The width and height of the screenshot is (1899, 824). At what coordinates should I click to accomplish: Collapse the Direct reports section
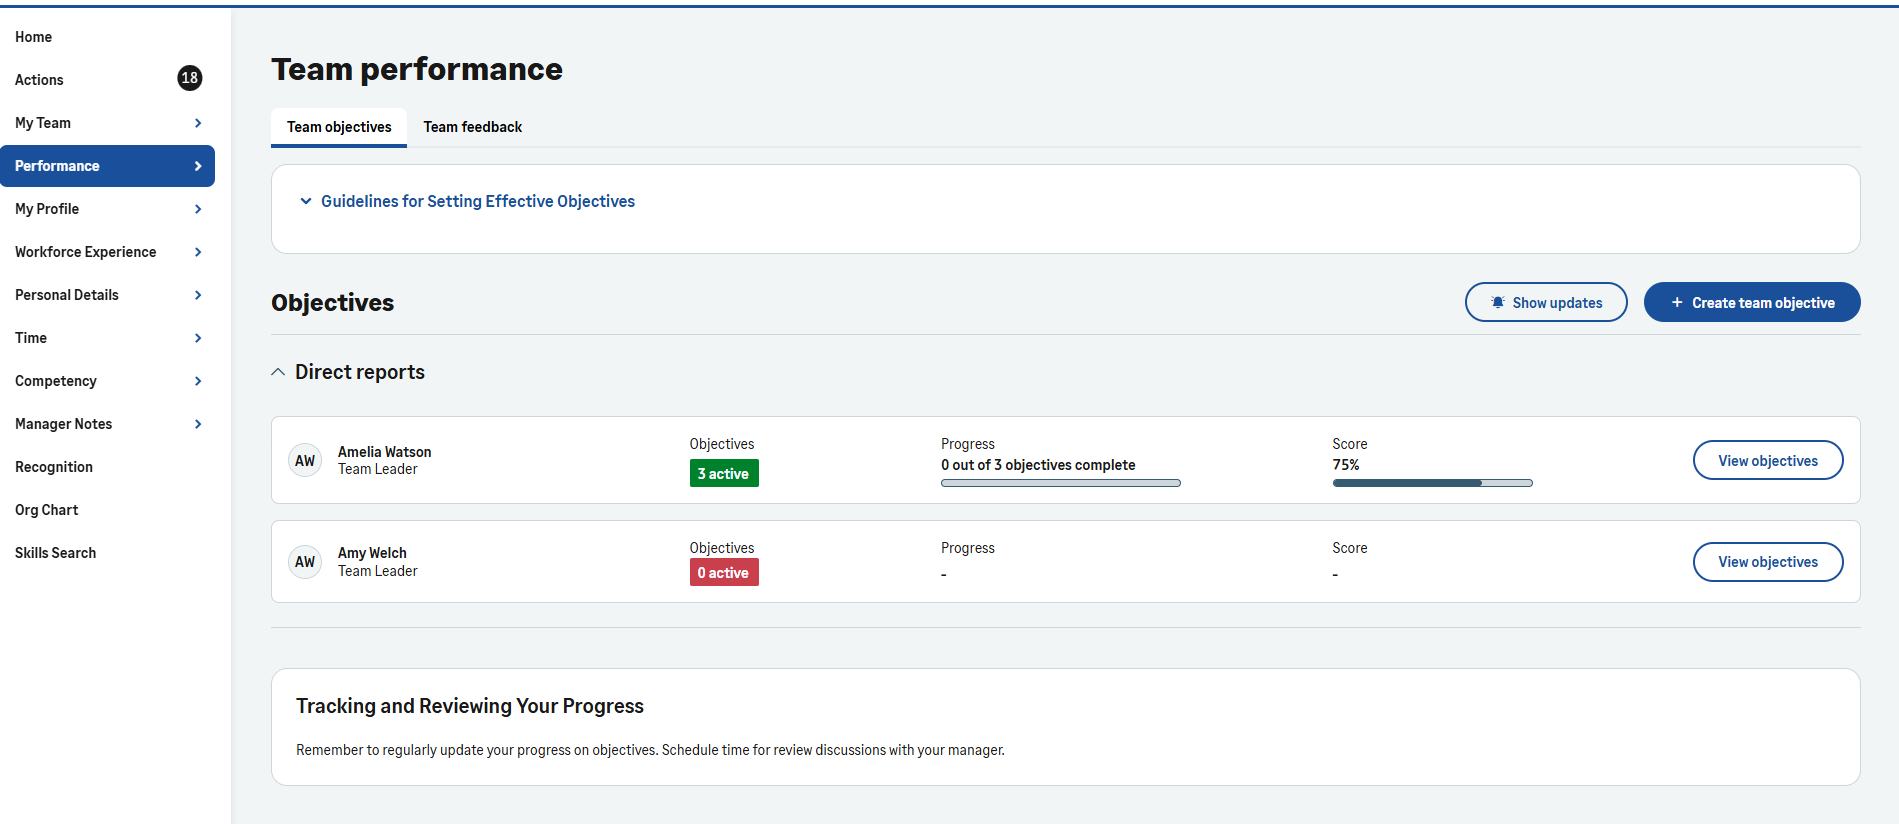pos(278,372)
